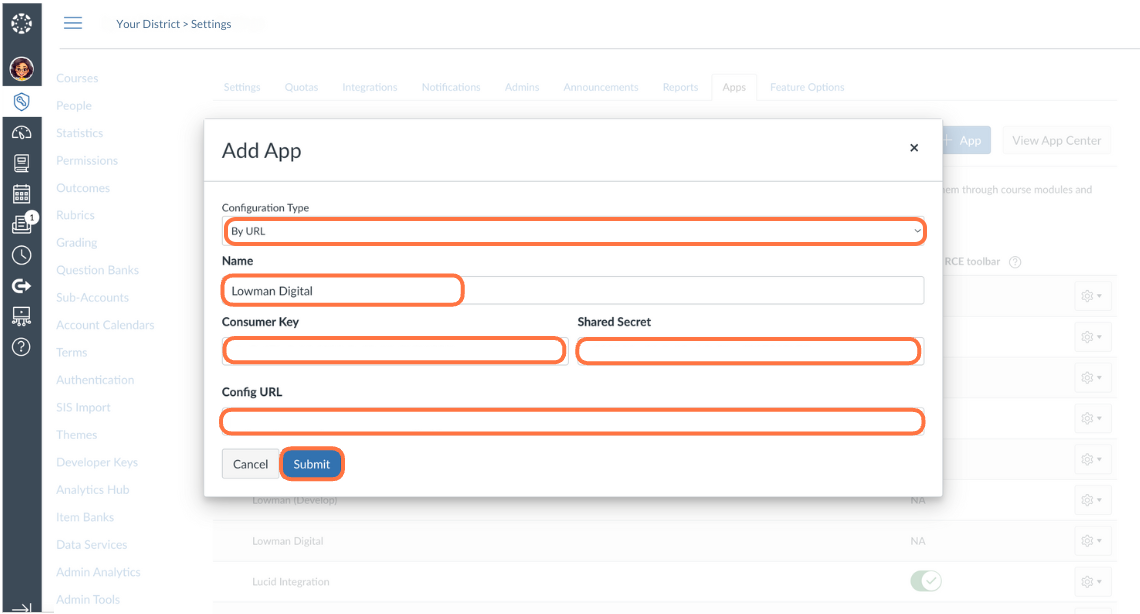Switch to the Integrations tab

click(x=370, y=87)
